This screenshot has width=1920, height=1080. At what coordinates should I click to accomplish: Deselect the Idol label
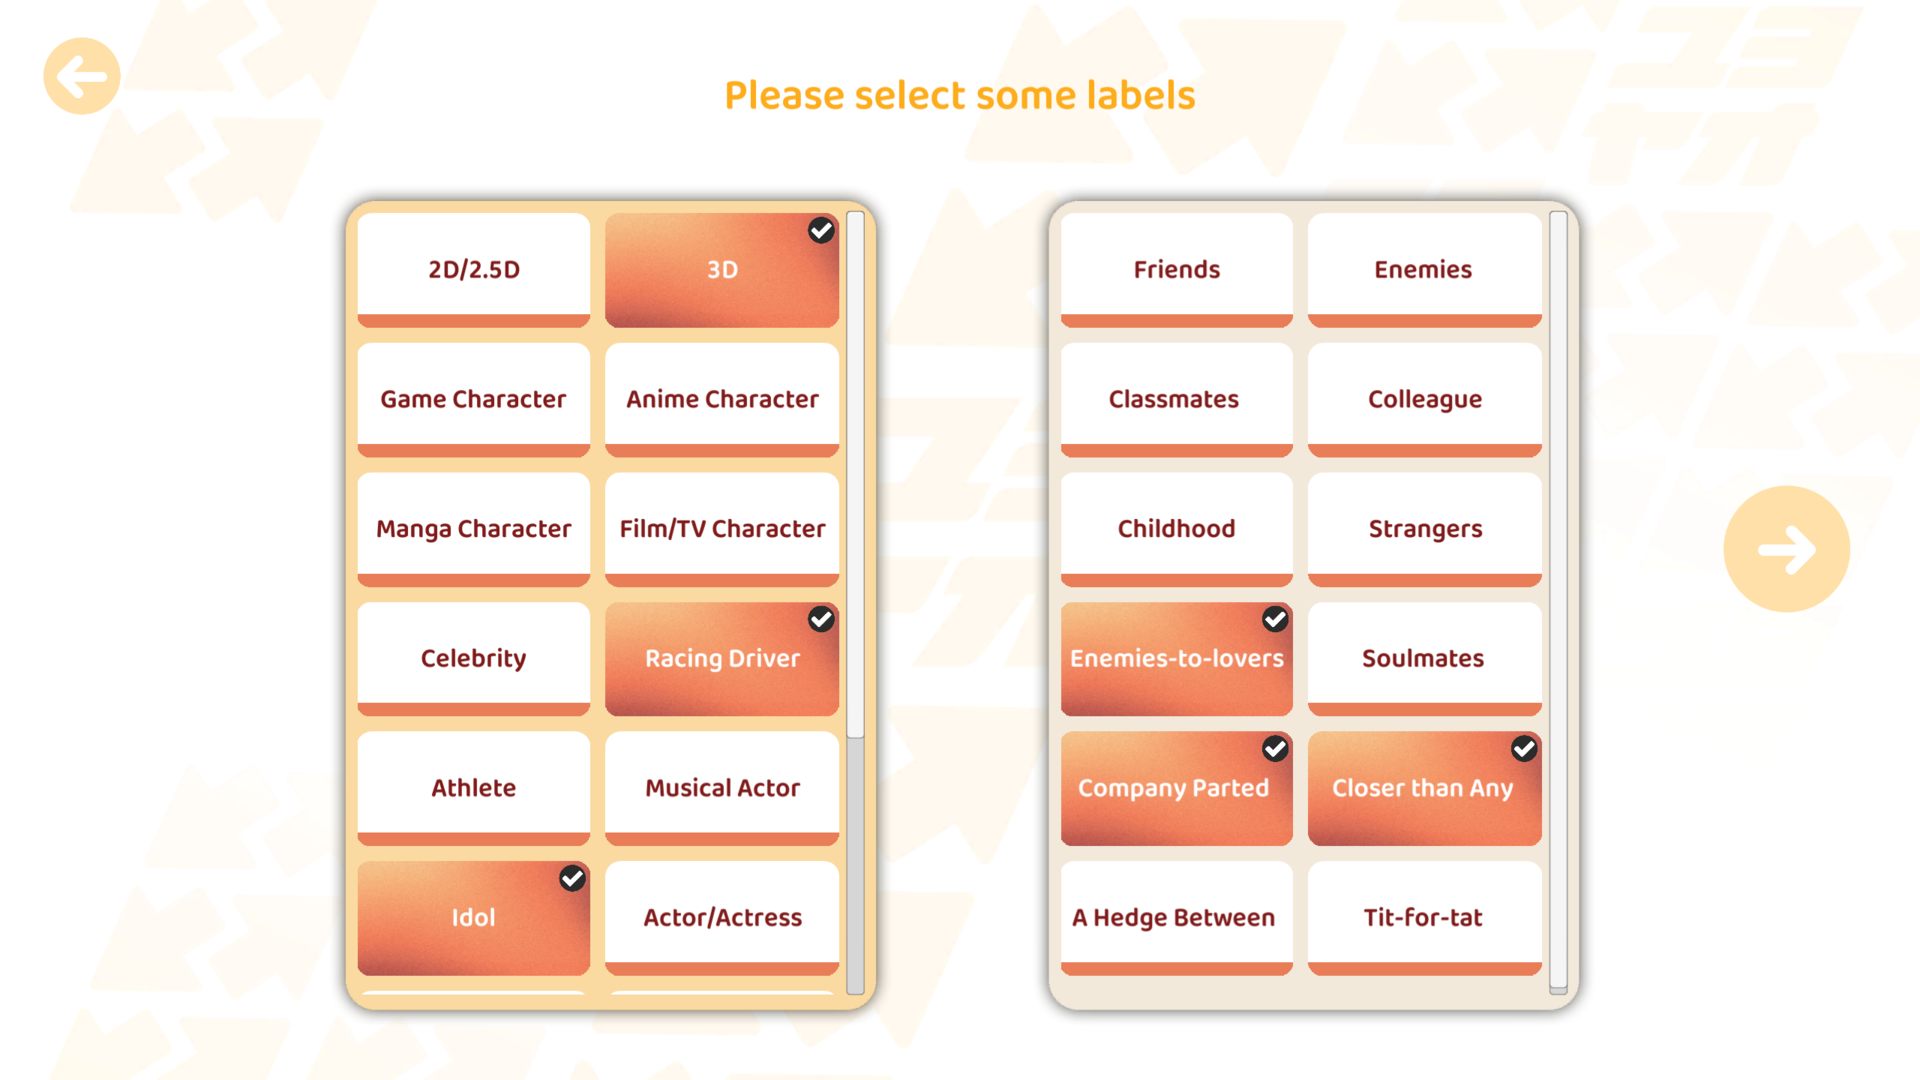pyautogui.click(x=473, y=917)
